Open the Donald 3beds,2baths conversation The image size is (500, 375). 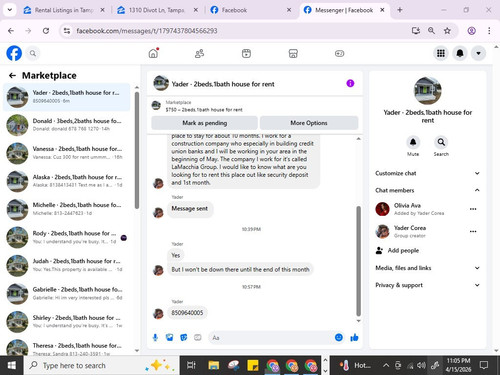(67, 125)
